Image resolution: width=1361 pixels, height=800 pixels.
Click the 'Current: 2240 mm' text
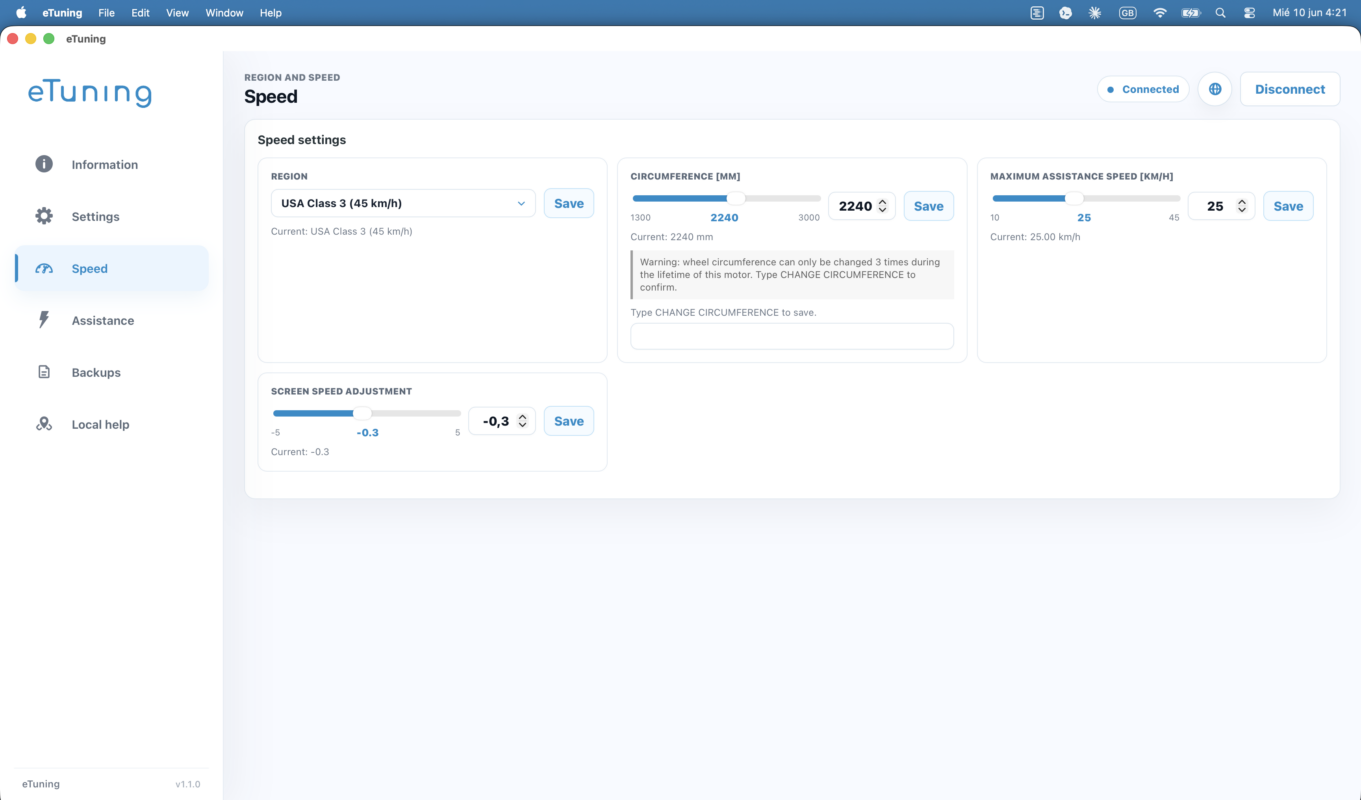click(x=672, y=237)
